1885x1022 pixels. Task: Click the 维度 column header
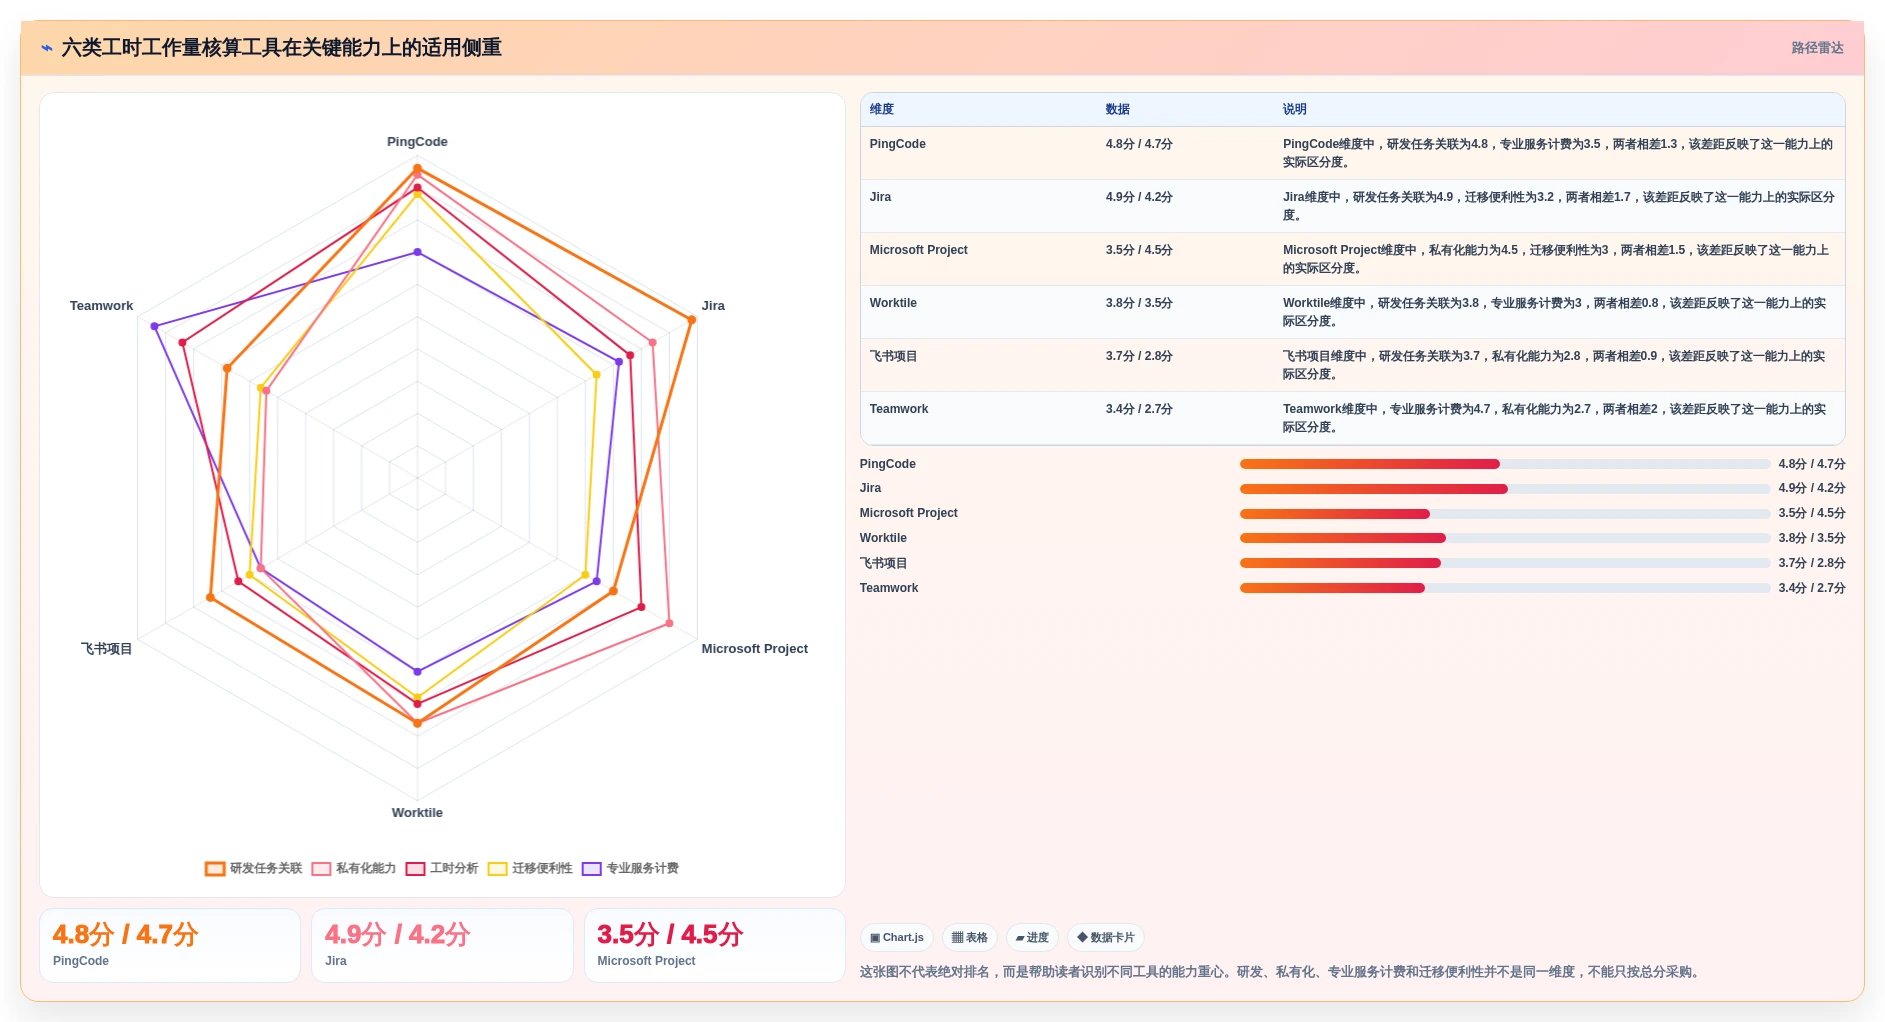pos(882,109)
